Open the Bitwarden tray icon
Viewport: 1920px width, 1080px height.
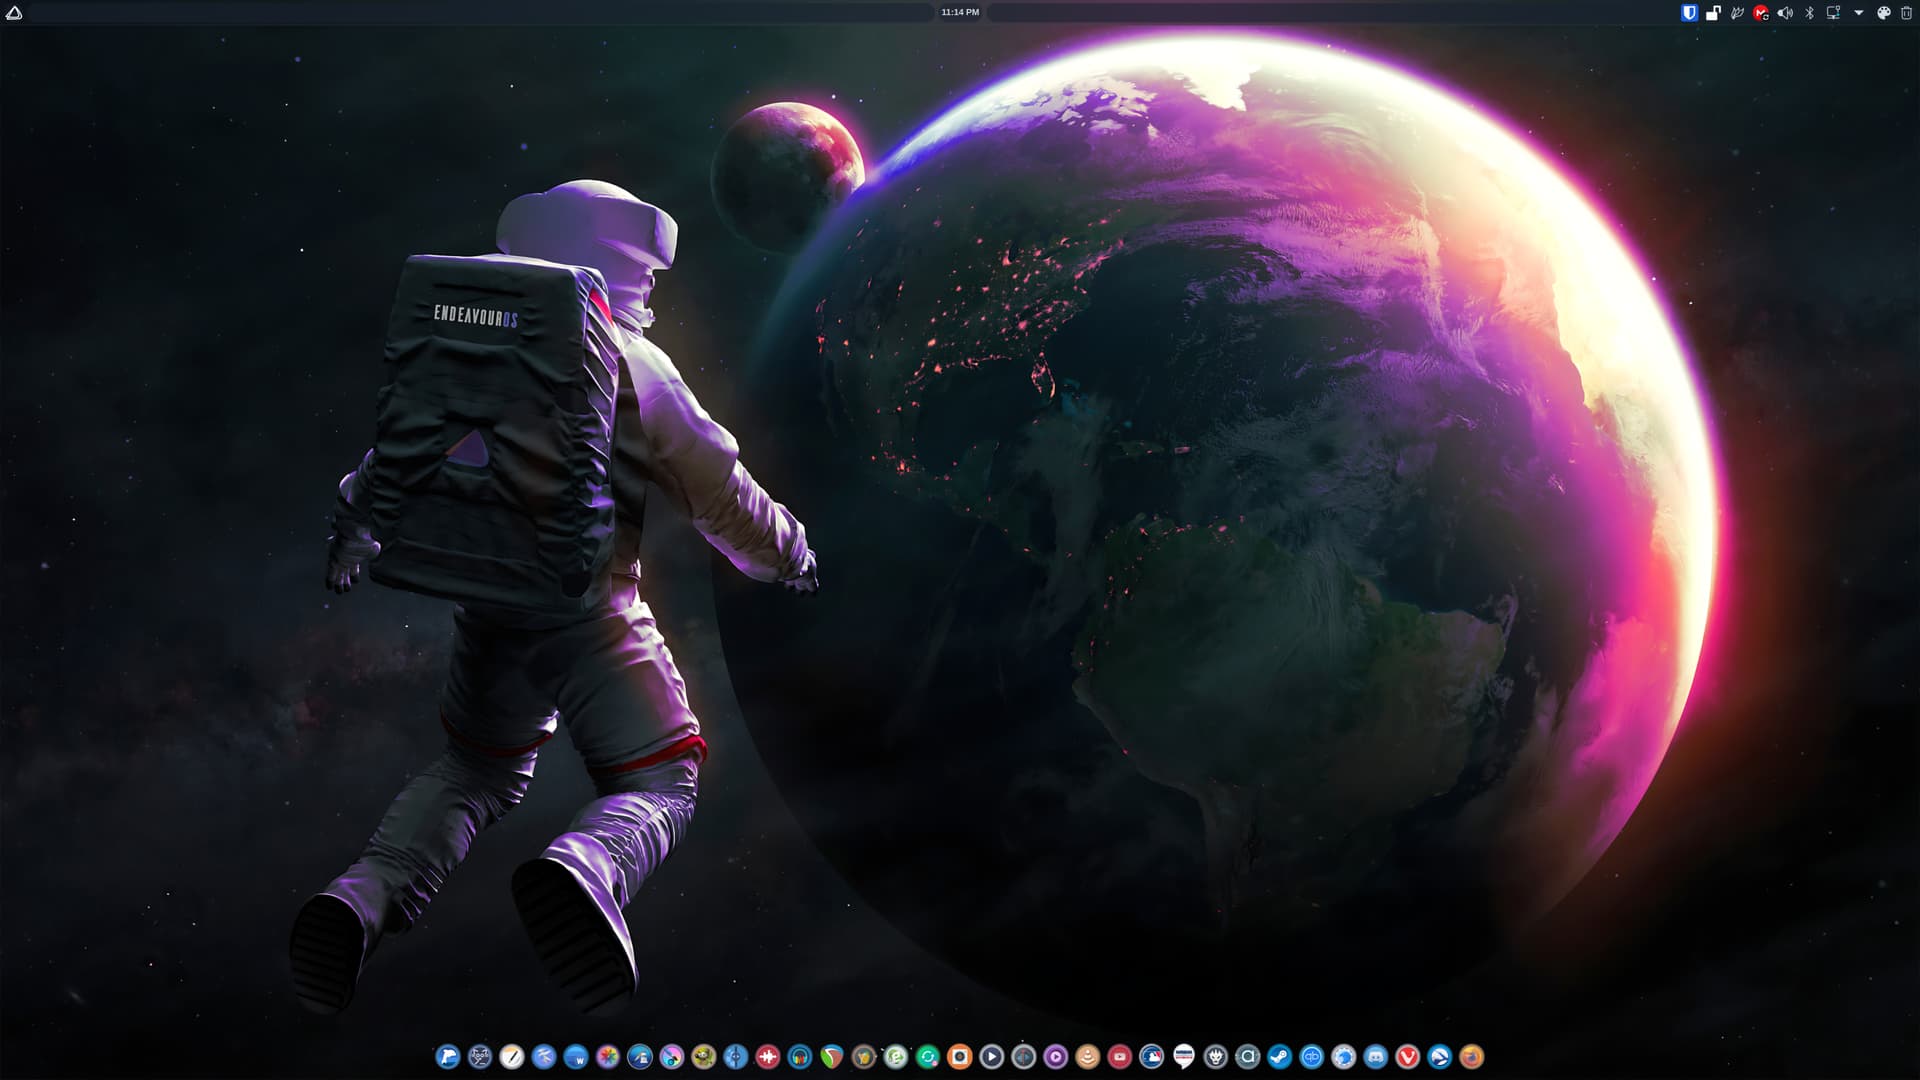tap(1689, 13)
